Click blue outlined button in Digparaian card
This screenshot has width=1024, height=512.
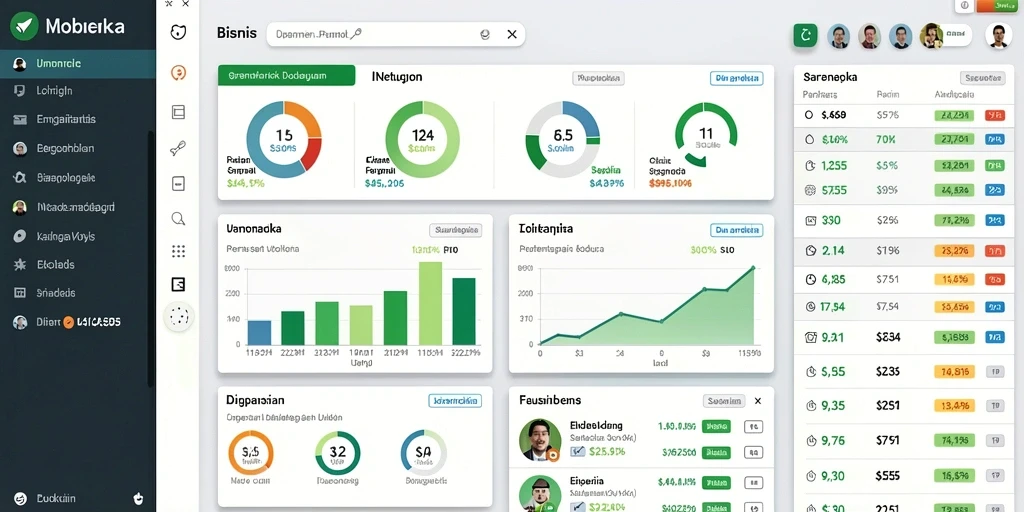[455, 400]
